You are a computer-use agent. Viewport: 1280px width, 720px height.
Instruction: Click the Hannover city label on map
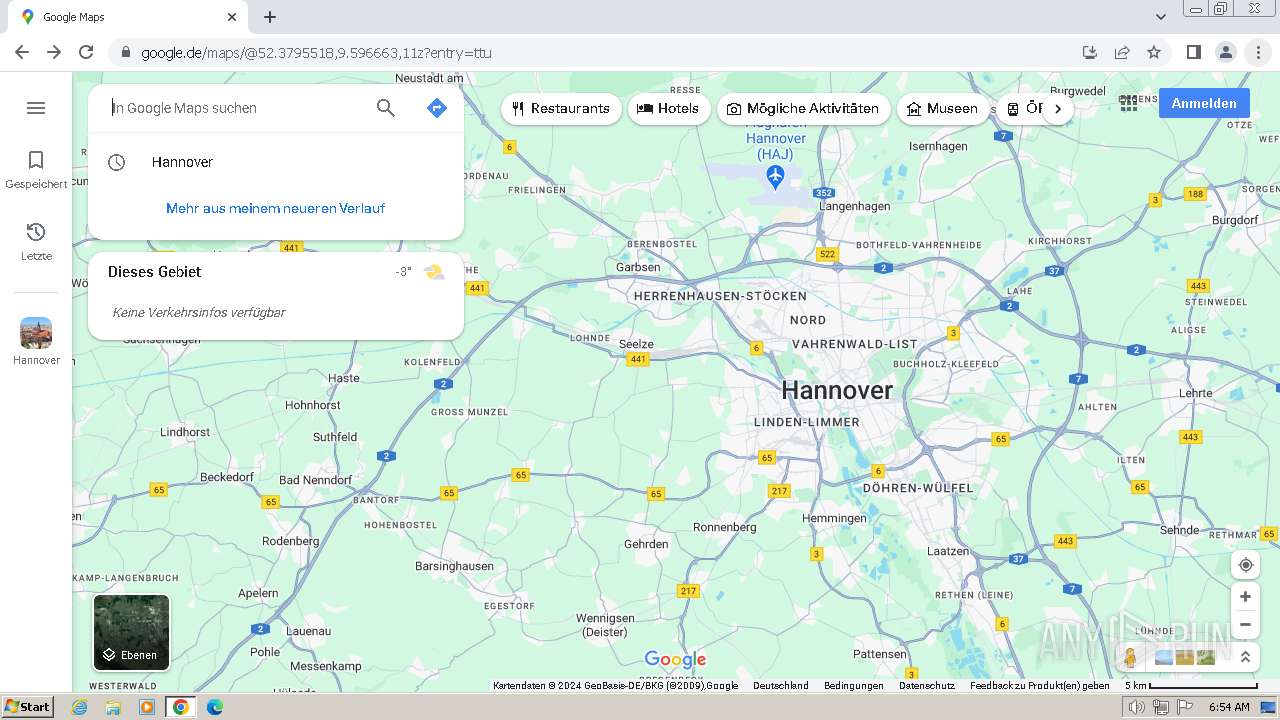click(837, 391)
